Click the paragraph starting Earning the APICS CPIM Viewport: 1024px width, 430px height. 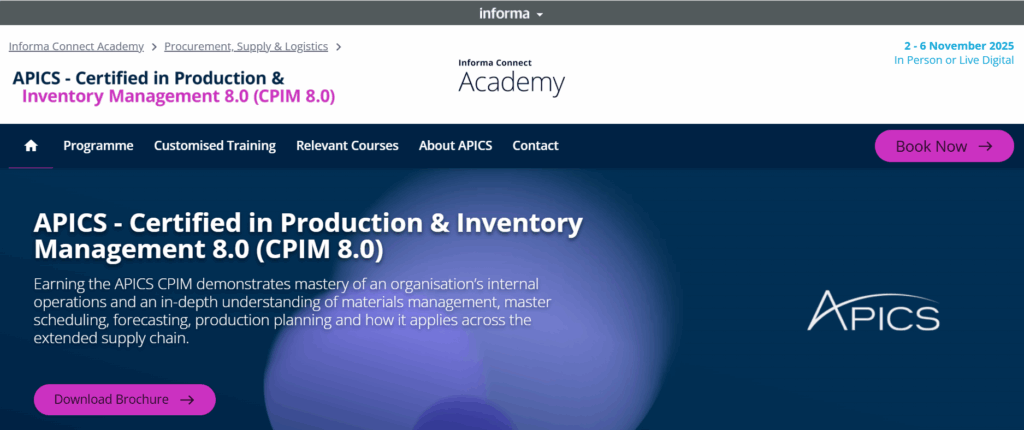(293, 312)
